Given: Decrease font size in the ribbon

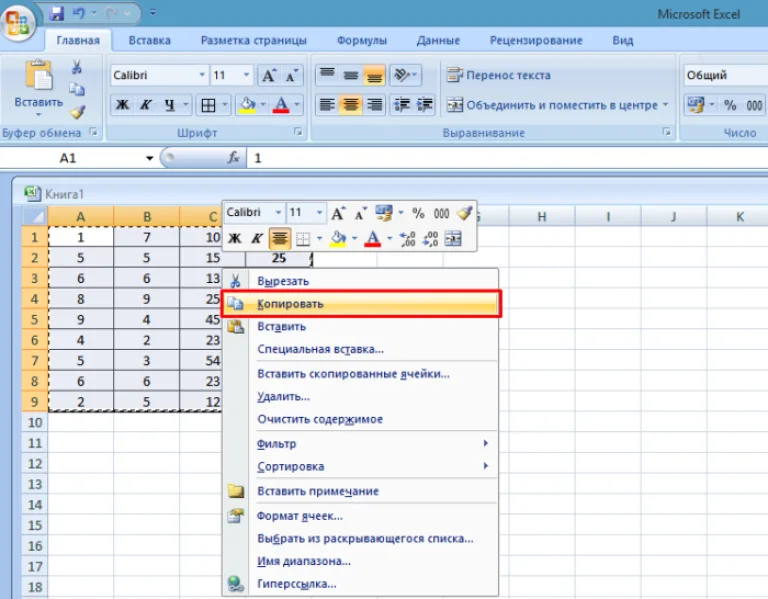Looking at the screenshot, I should (292, 75).
